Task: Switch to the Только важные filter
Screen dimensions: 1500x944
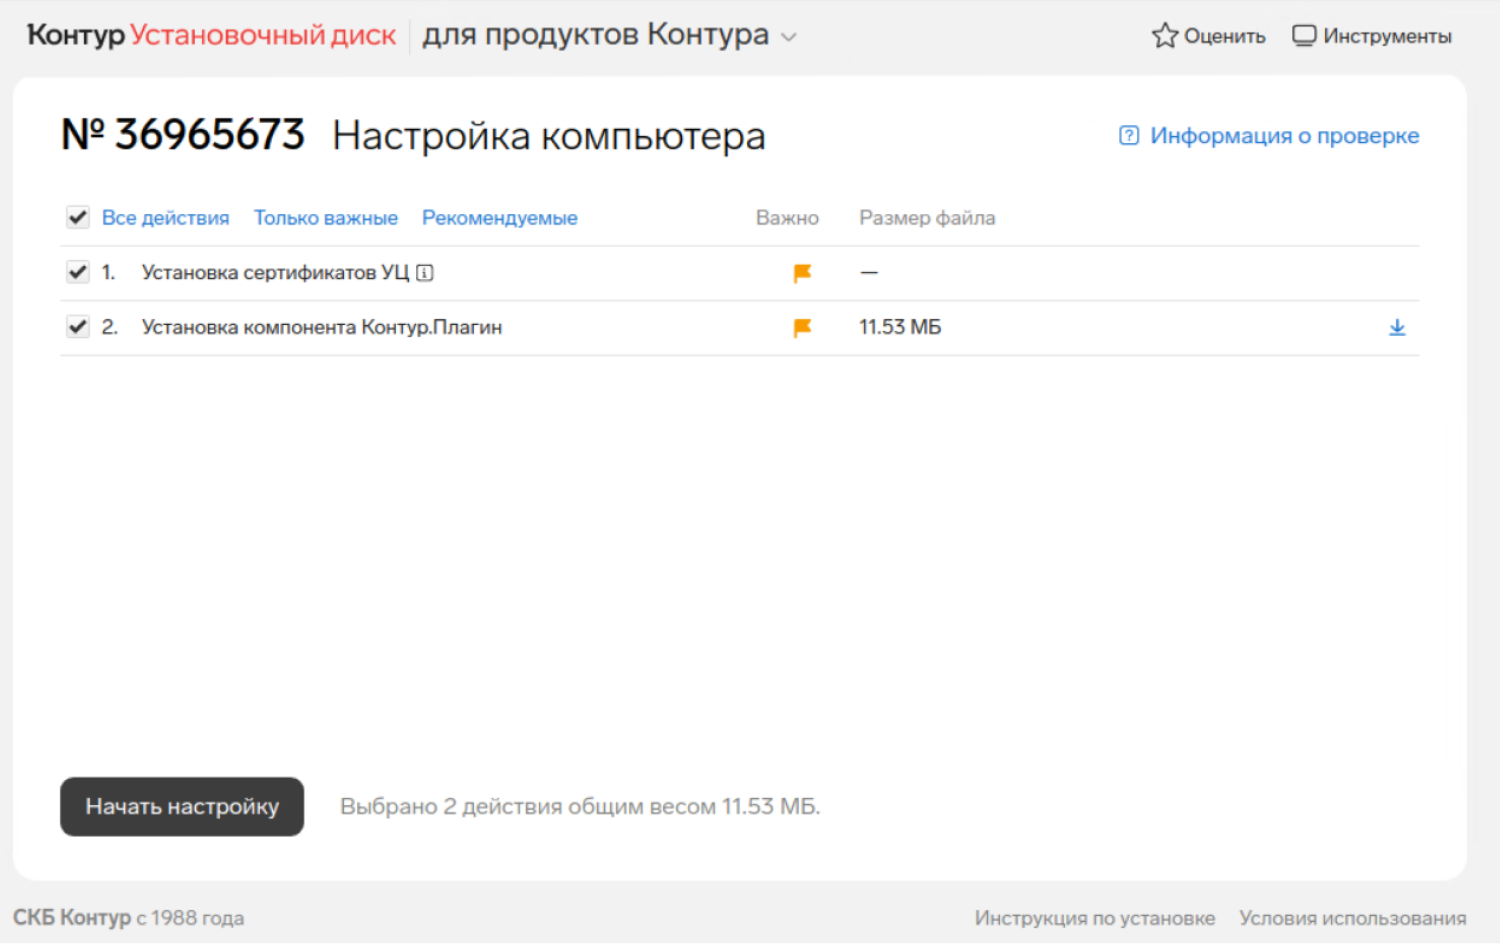Action: [325, 217]
